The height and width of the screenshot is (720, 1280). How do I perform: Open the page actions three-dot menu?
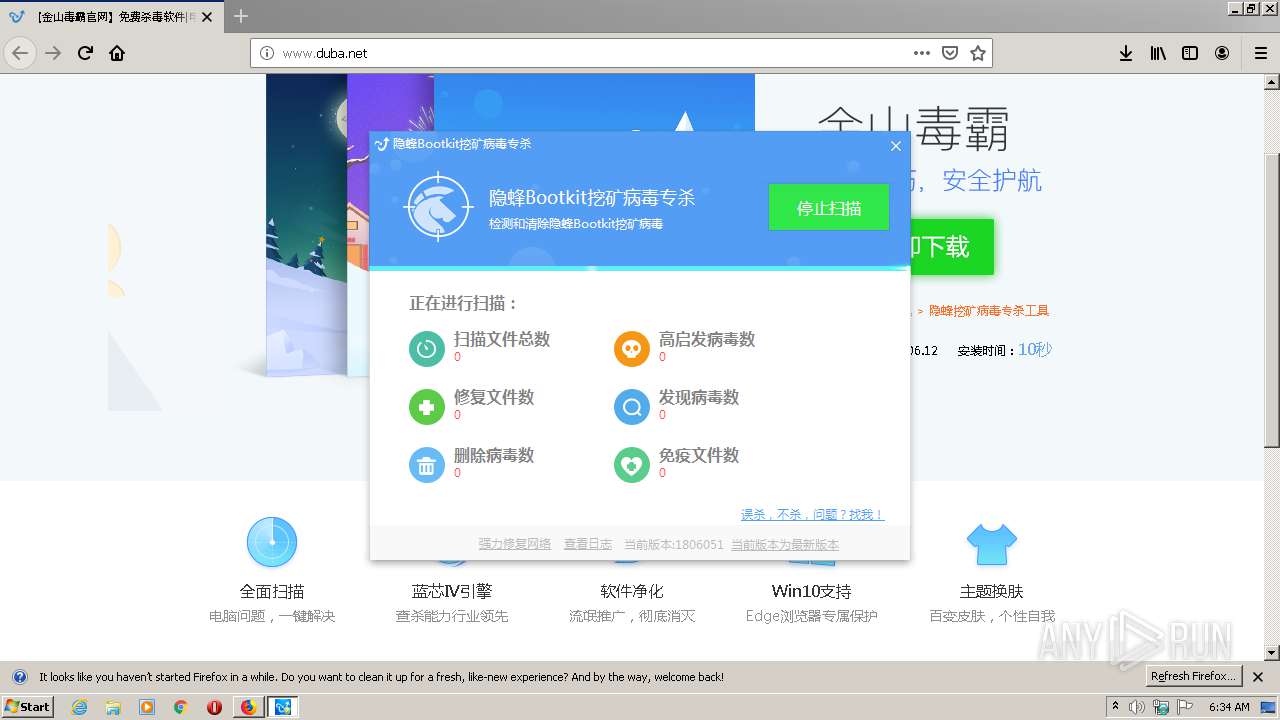(x=922, y=53)
